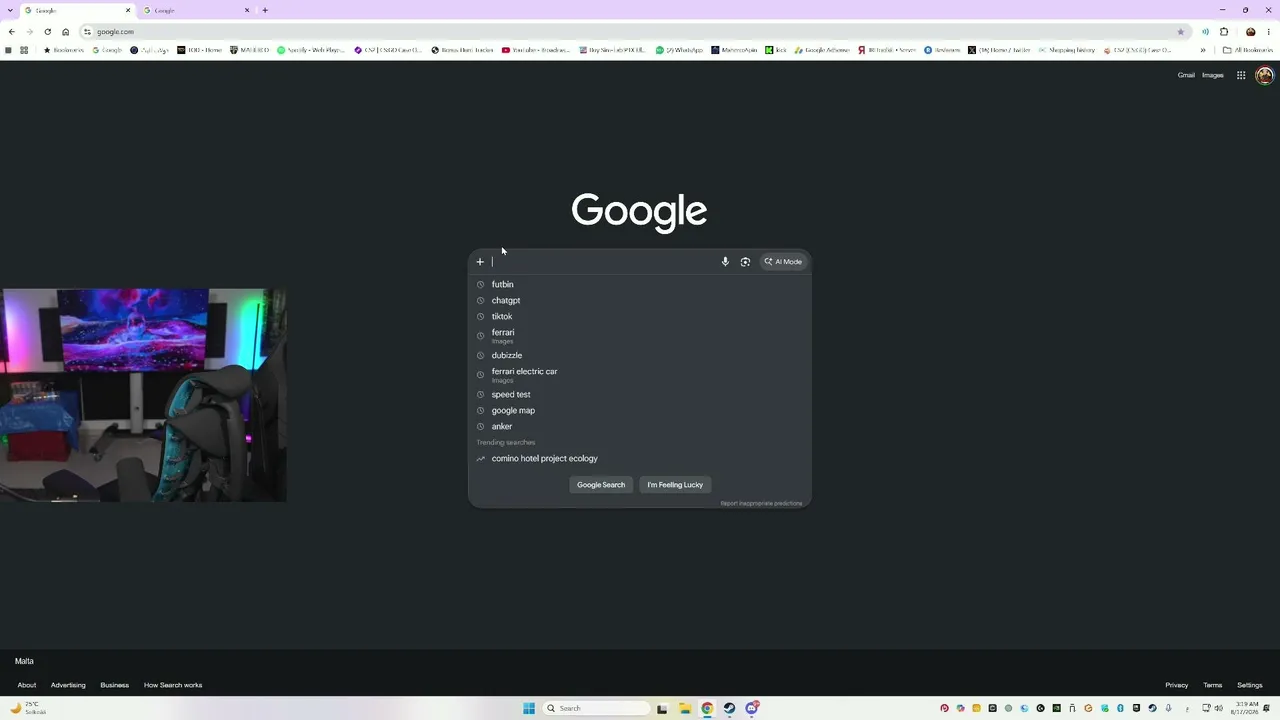The height and width of the screenshot is (720, 1280).
Task: Open the Windows Start menu
Action: [529, 708]
